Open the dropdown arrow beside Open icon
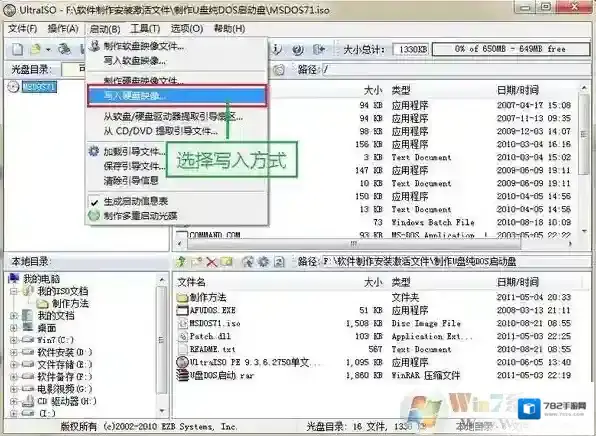The height and width of the screenshot is (436, 596). [48, 50]
